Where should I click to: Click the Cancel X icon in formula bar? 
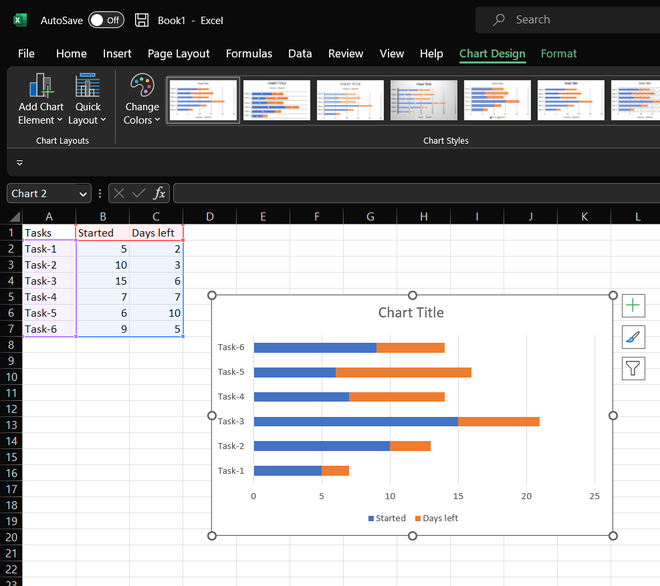119,193
